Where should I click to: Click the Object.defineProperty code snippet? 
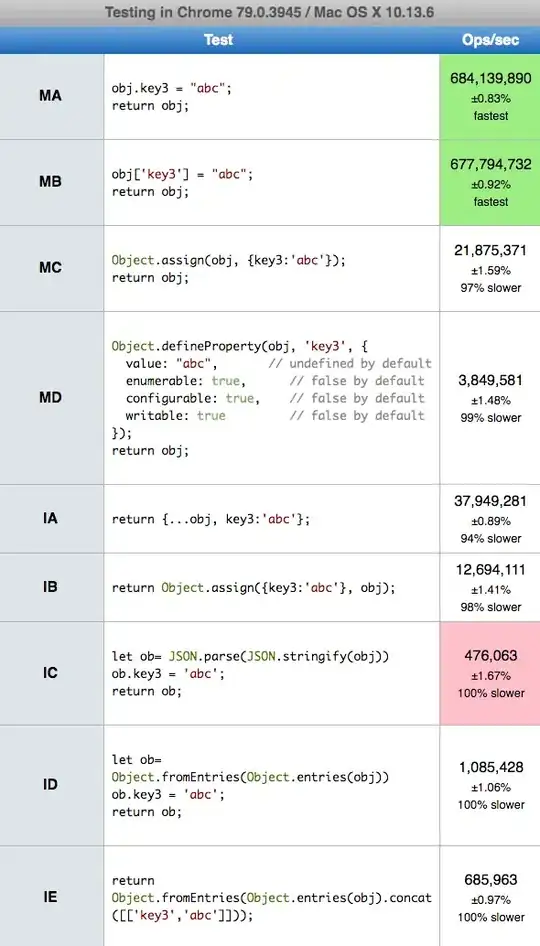(272, 398)
